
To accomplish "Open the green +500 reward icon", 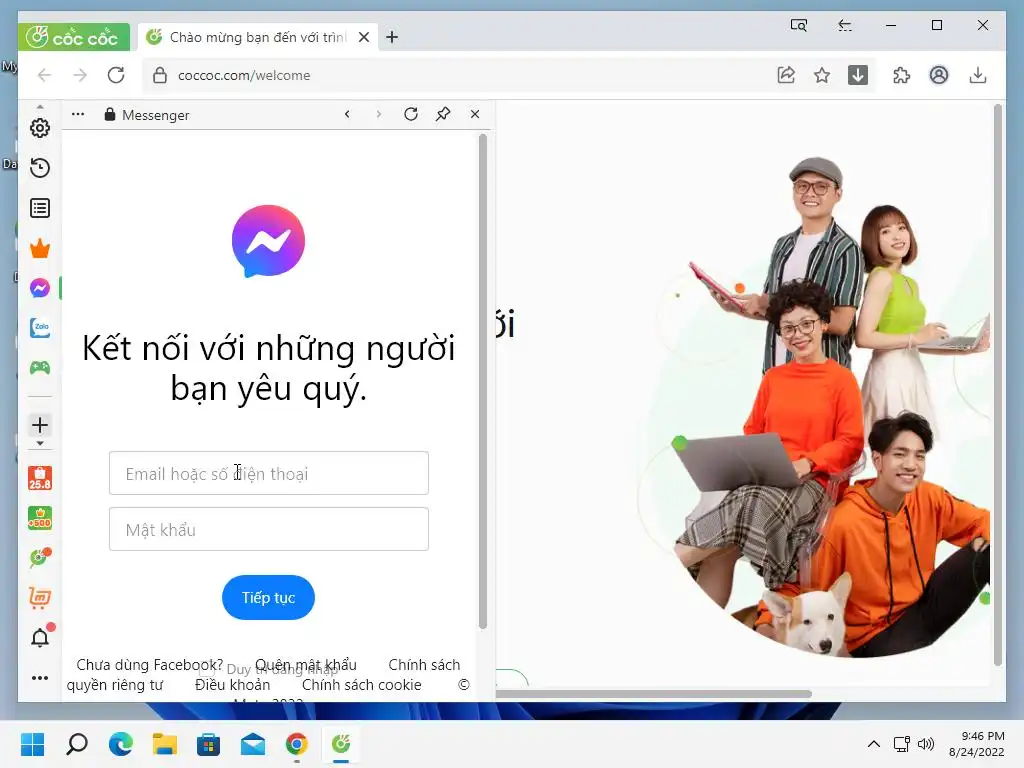I will pyautogui.click(x=40, y=518).
